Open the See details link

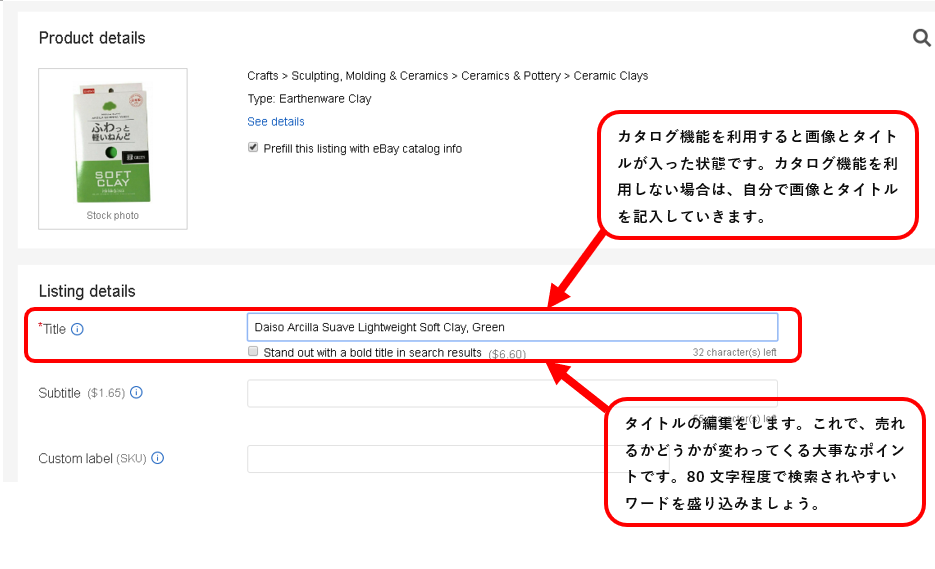tap(275, 122)
